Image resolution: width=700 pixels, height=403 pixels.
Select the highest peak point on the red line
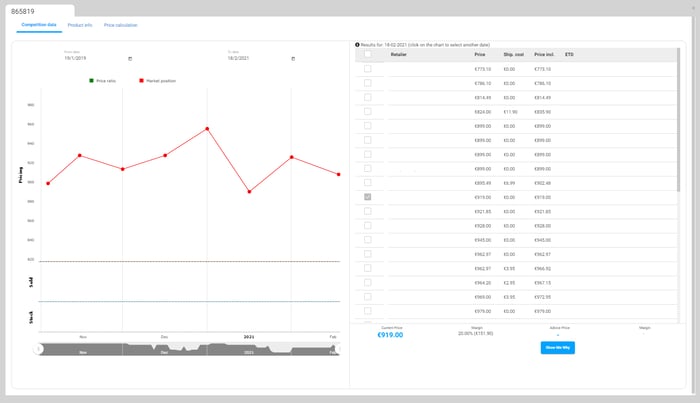207,129
